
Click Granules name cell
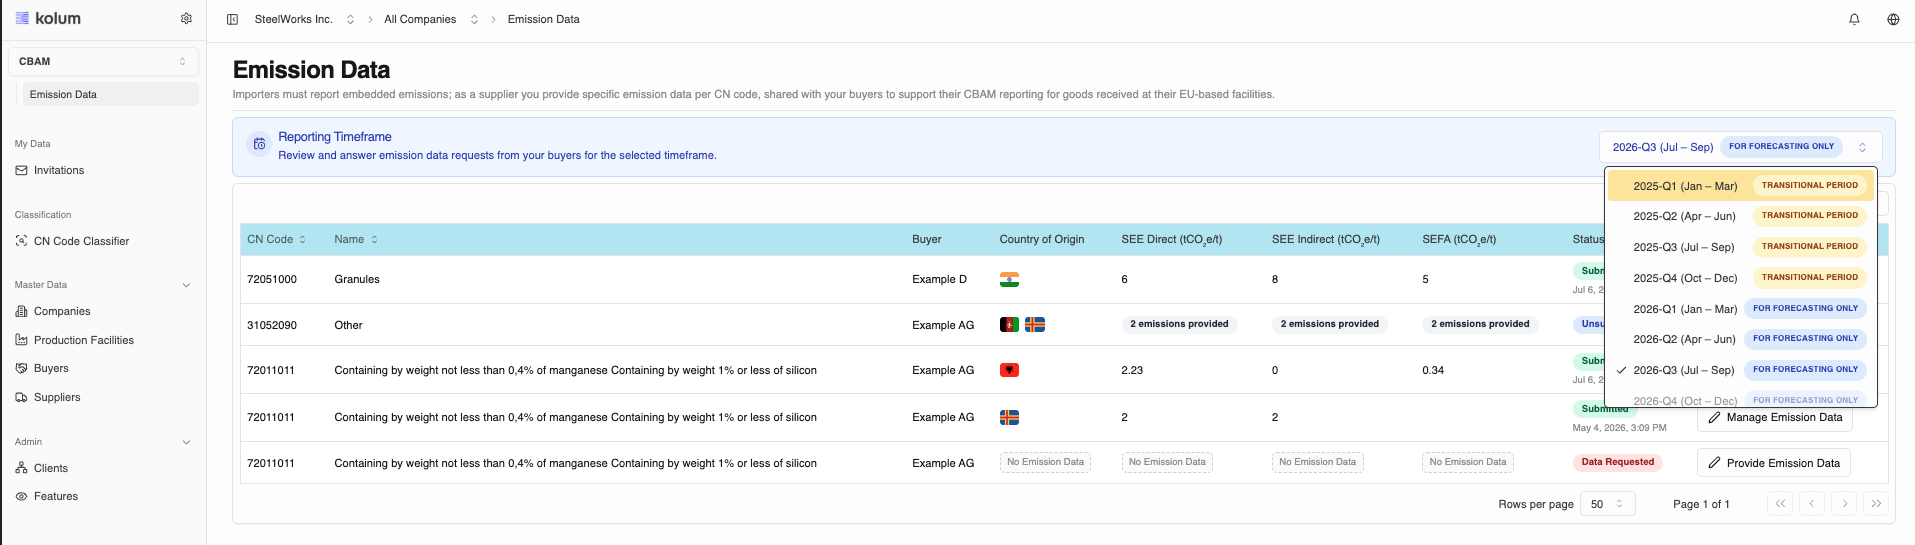click(357, 279)
